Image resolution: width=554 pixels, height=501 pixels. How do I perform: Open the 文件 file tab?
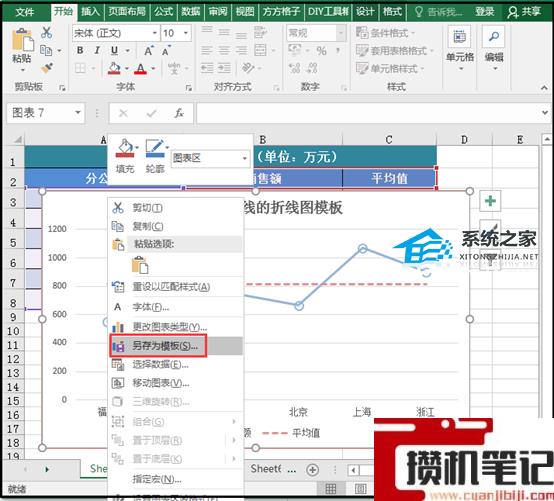25,12
